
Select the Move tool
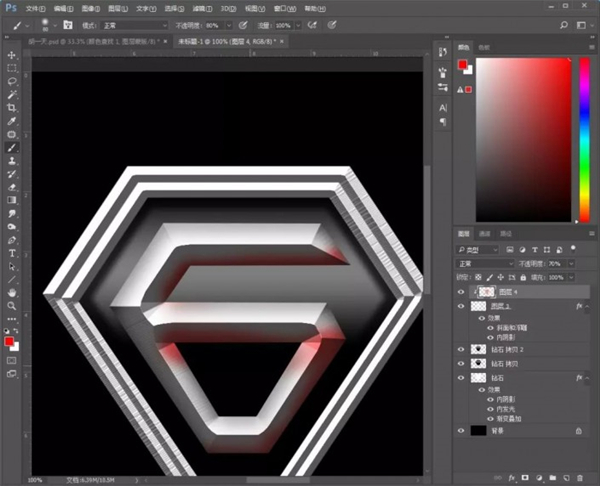[12, 55]
